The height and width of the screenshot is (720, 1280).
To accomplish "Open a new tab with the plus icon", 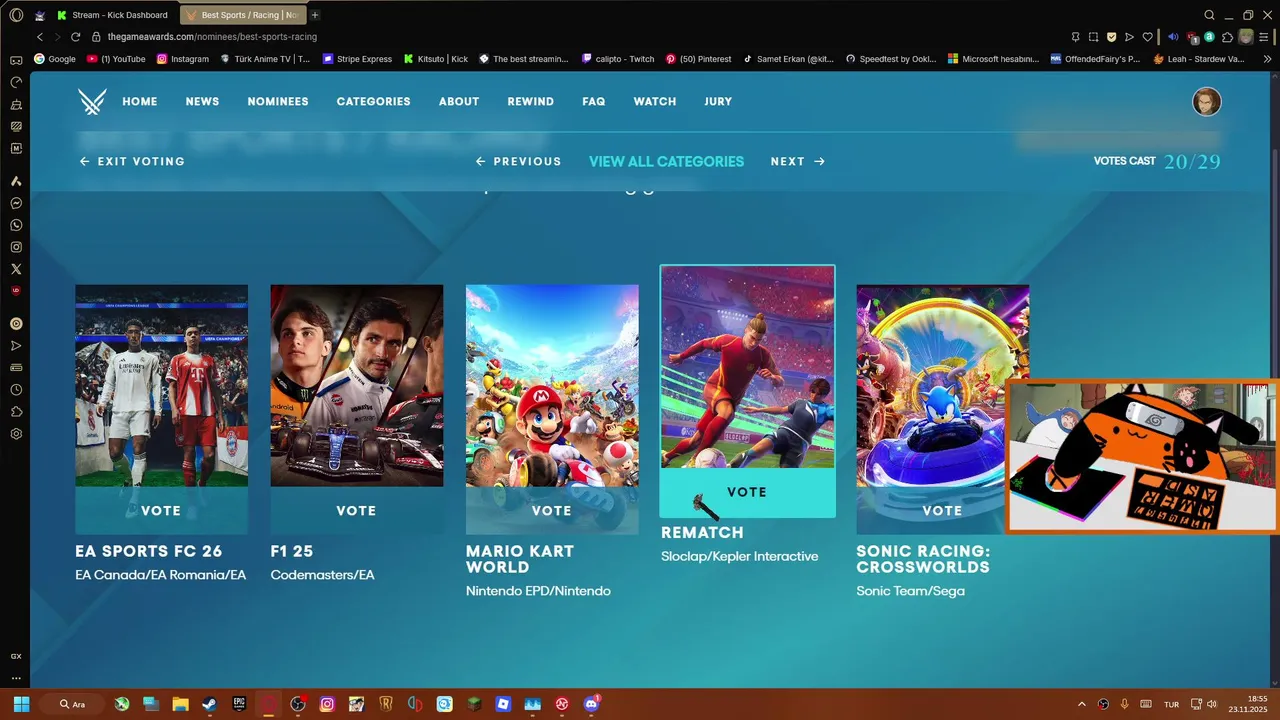I will point(315,15).
